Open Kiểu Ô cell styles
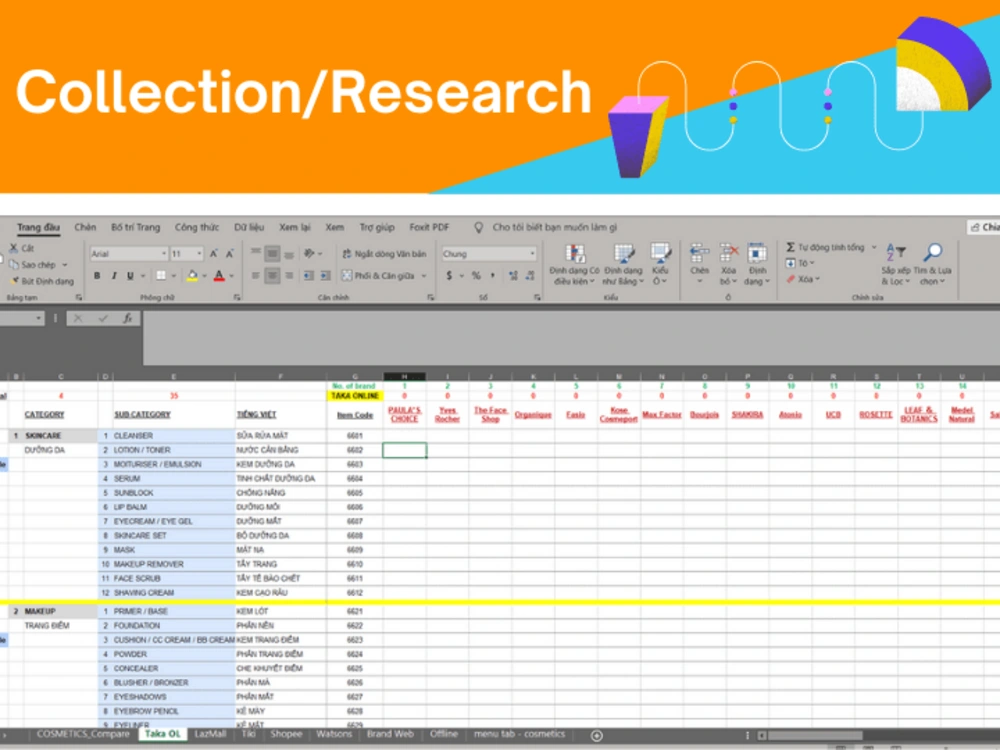The width and height of the screenshot is (1000, 750). (659, 265)
